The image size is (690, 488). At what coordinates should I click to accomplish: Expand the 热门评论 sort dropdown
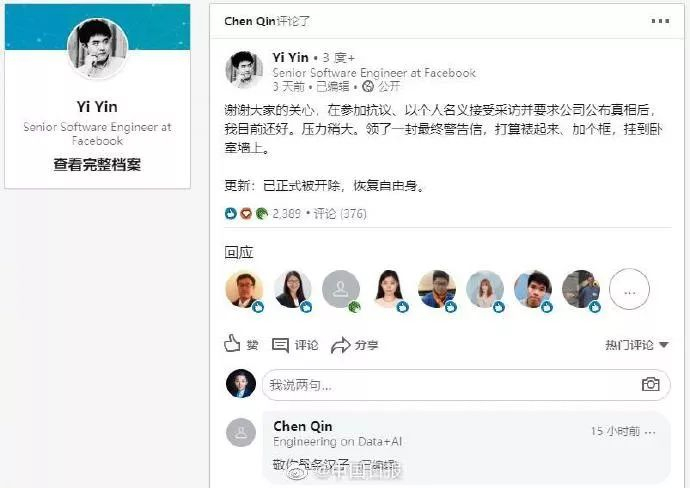pos(636,345)
